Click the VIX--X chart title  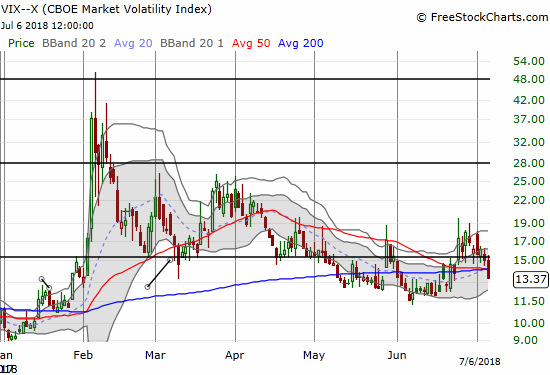[106, 9]
